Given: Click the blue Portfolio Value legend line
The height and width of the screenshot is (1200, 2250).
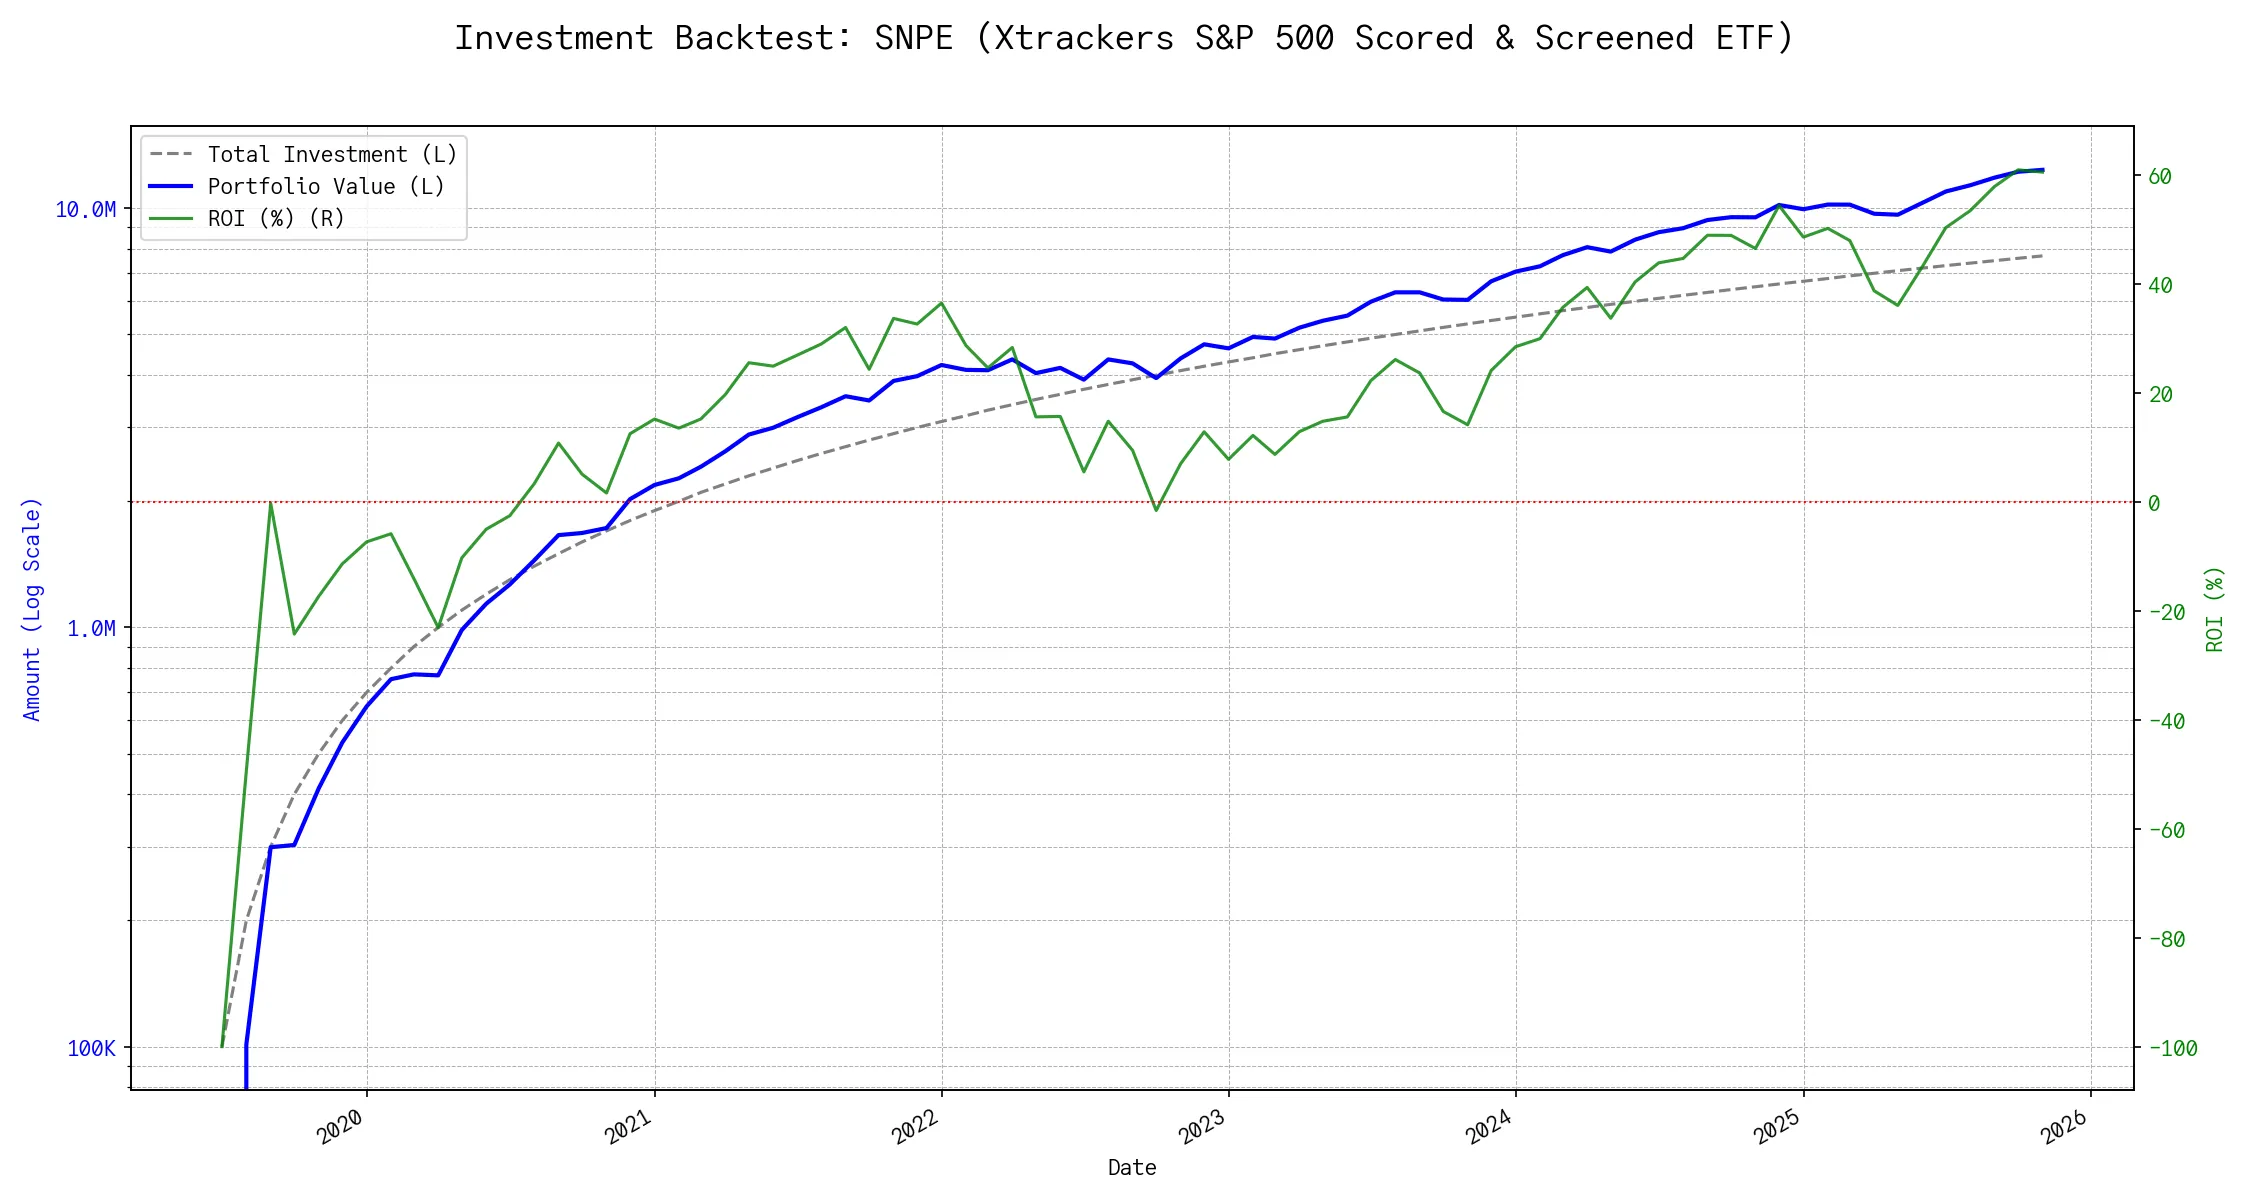Looking at the screenshot, I should click(x=170, y=187).
